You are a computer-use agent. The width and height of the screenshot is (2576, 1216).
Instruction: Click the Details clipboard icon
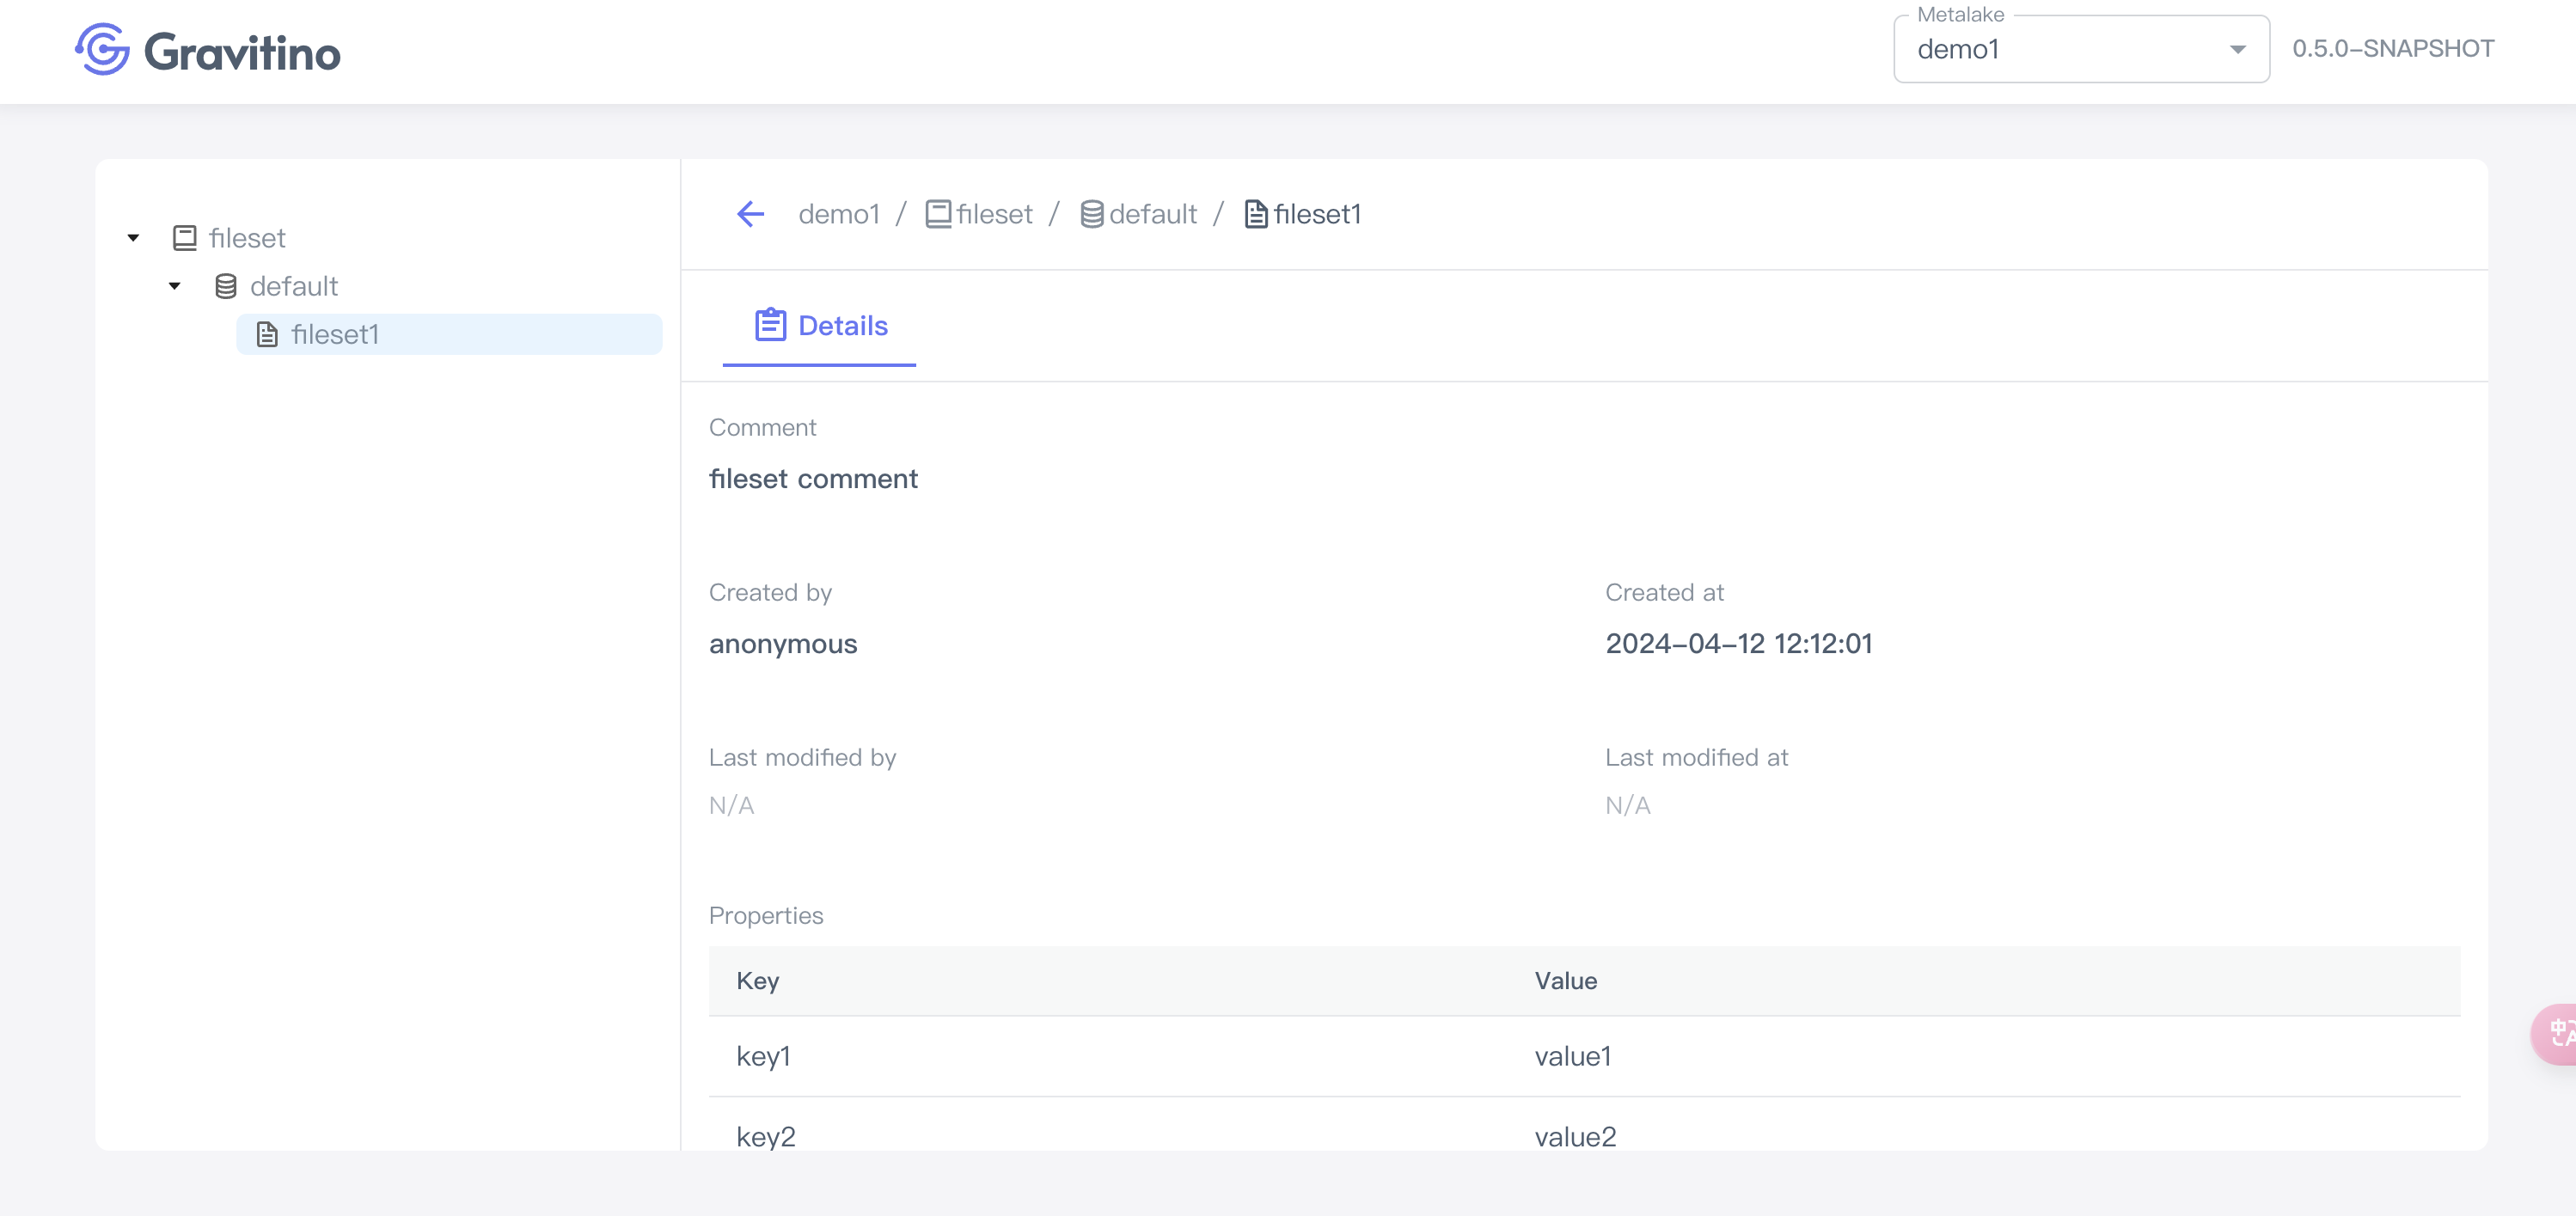click(x=770, y=325)
